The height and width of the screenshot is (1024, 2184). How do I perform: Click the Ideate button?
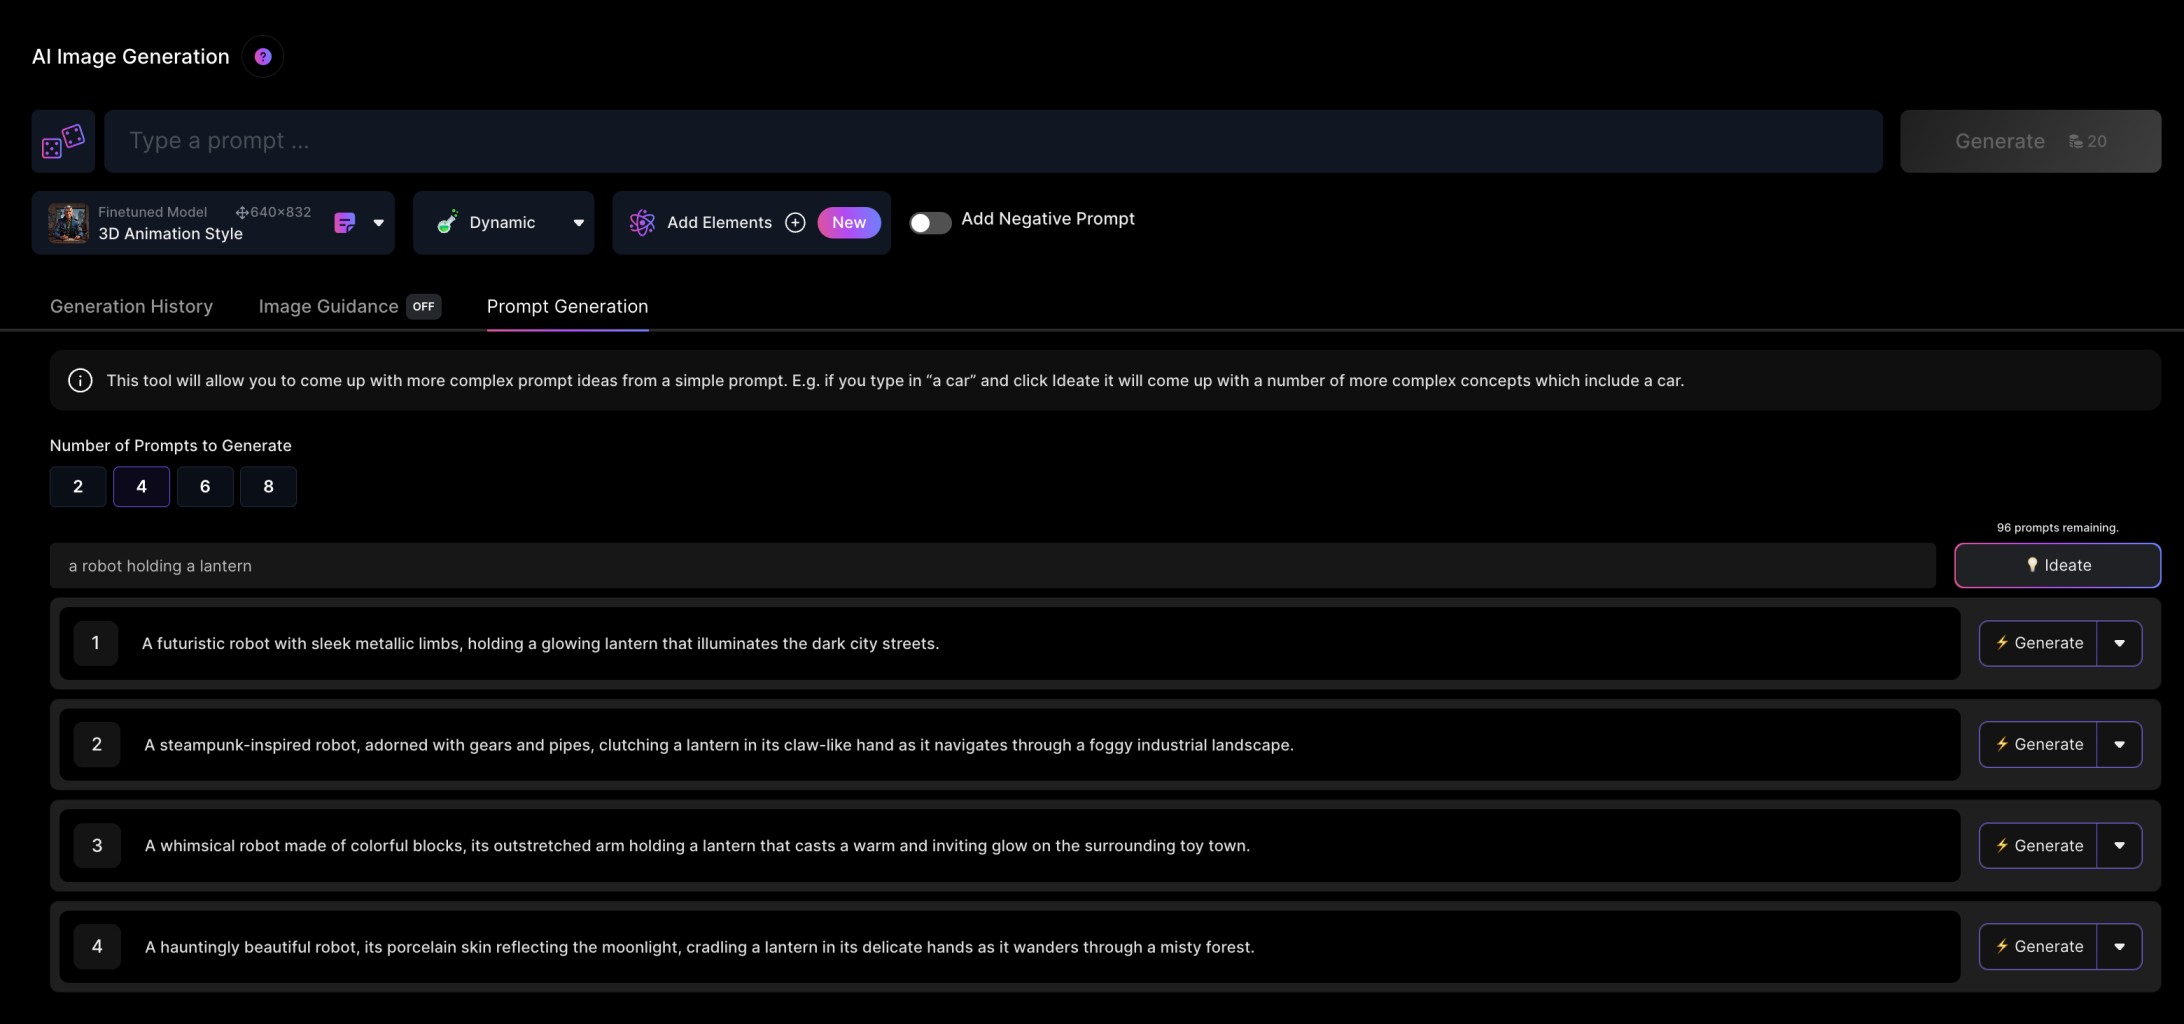(2057, 566)
